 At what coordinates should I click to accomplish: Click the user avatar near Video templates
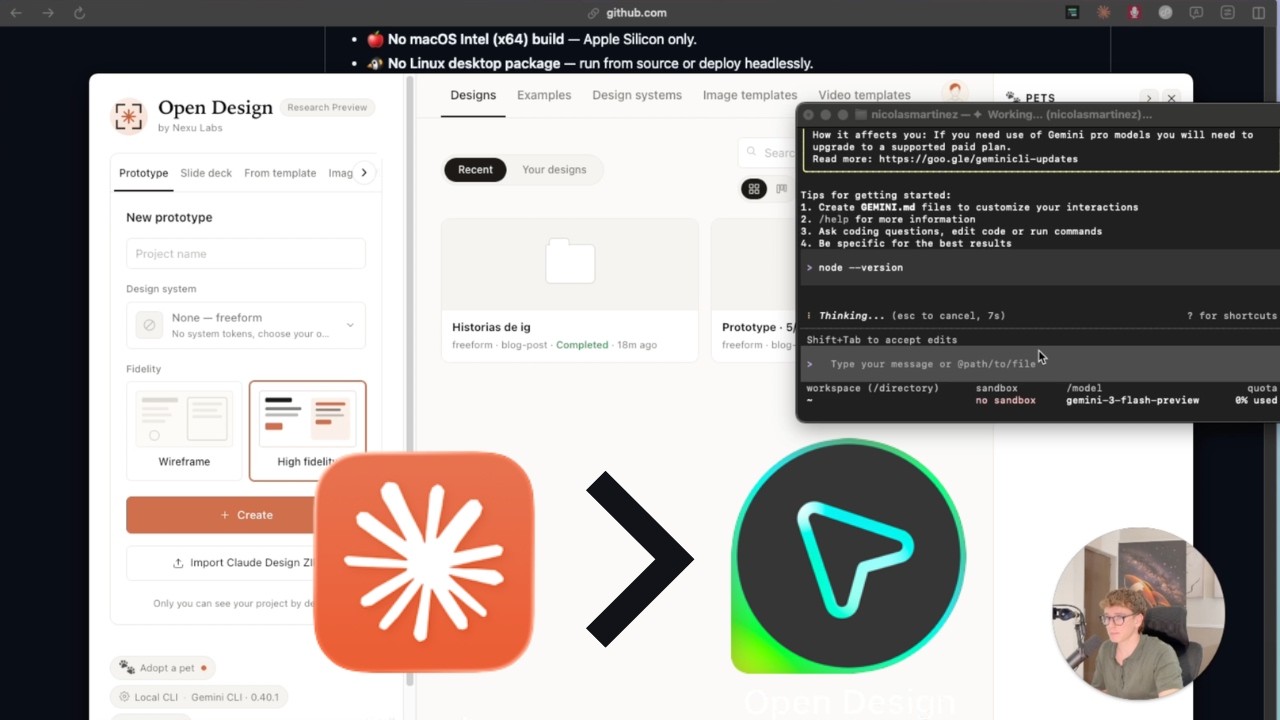click(956, 92)
